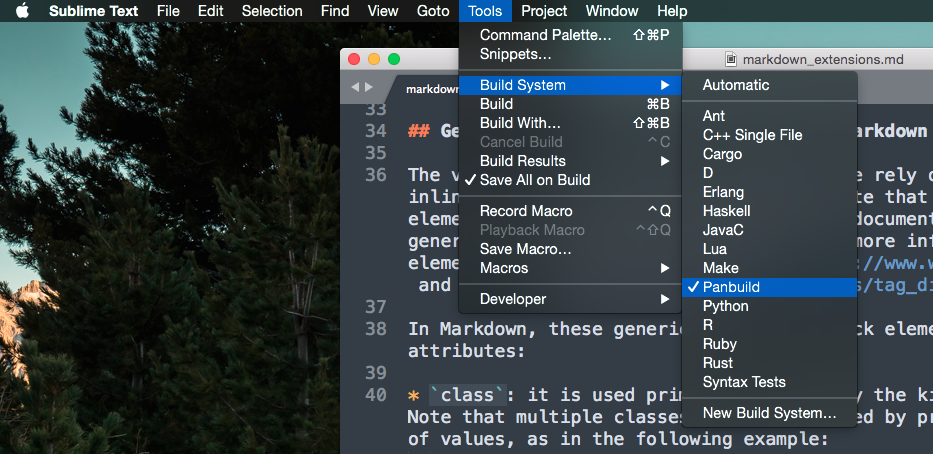Choose Command Palette… from Tools menu
The width and height of the screenshot is (933, 454).
click(x=570, y=35)
